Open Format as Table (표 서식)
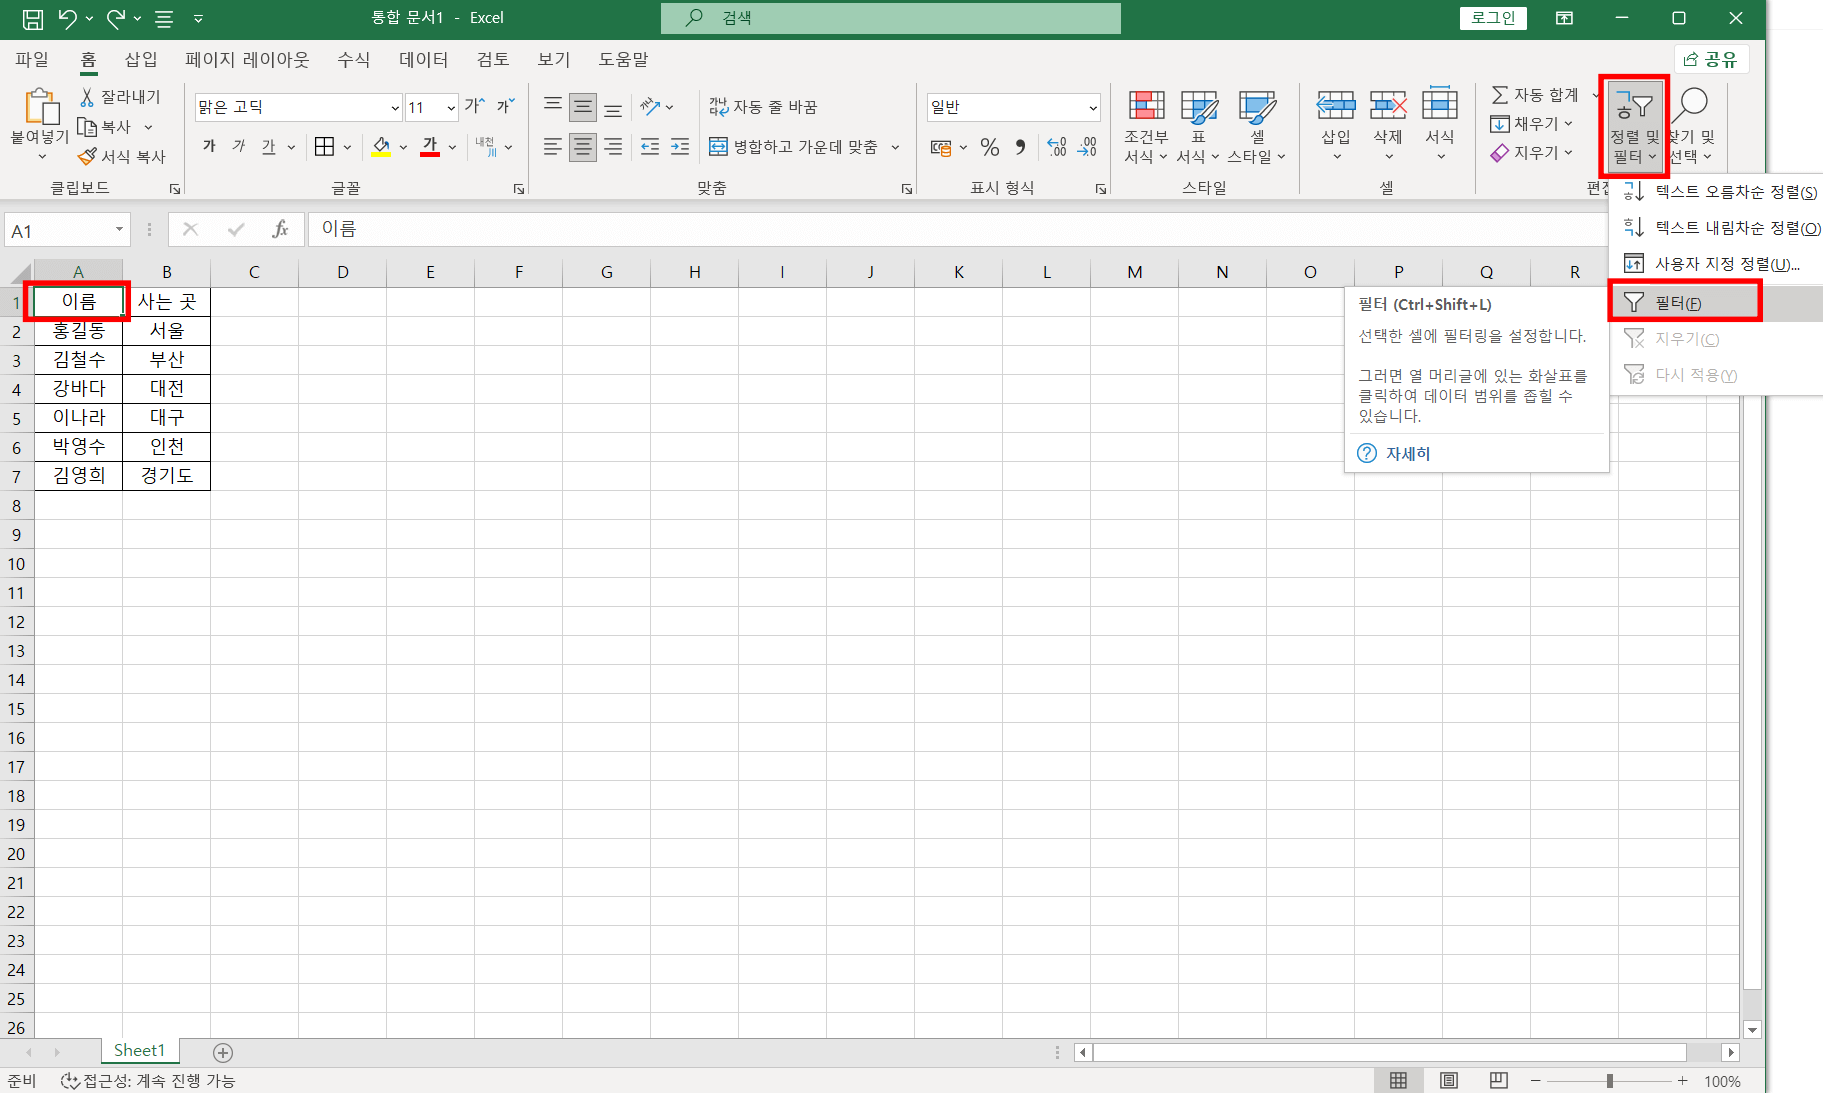 [1198, 127]
